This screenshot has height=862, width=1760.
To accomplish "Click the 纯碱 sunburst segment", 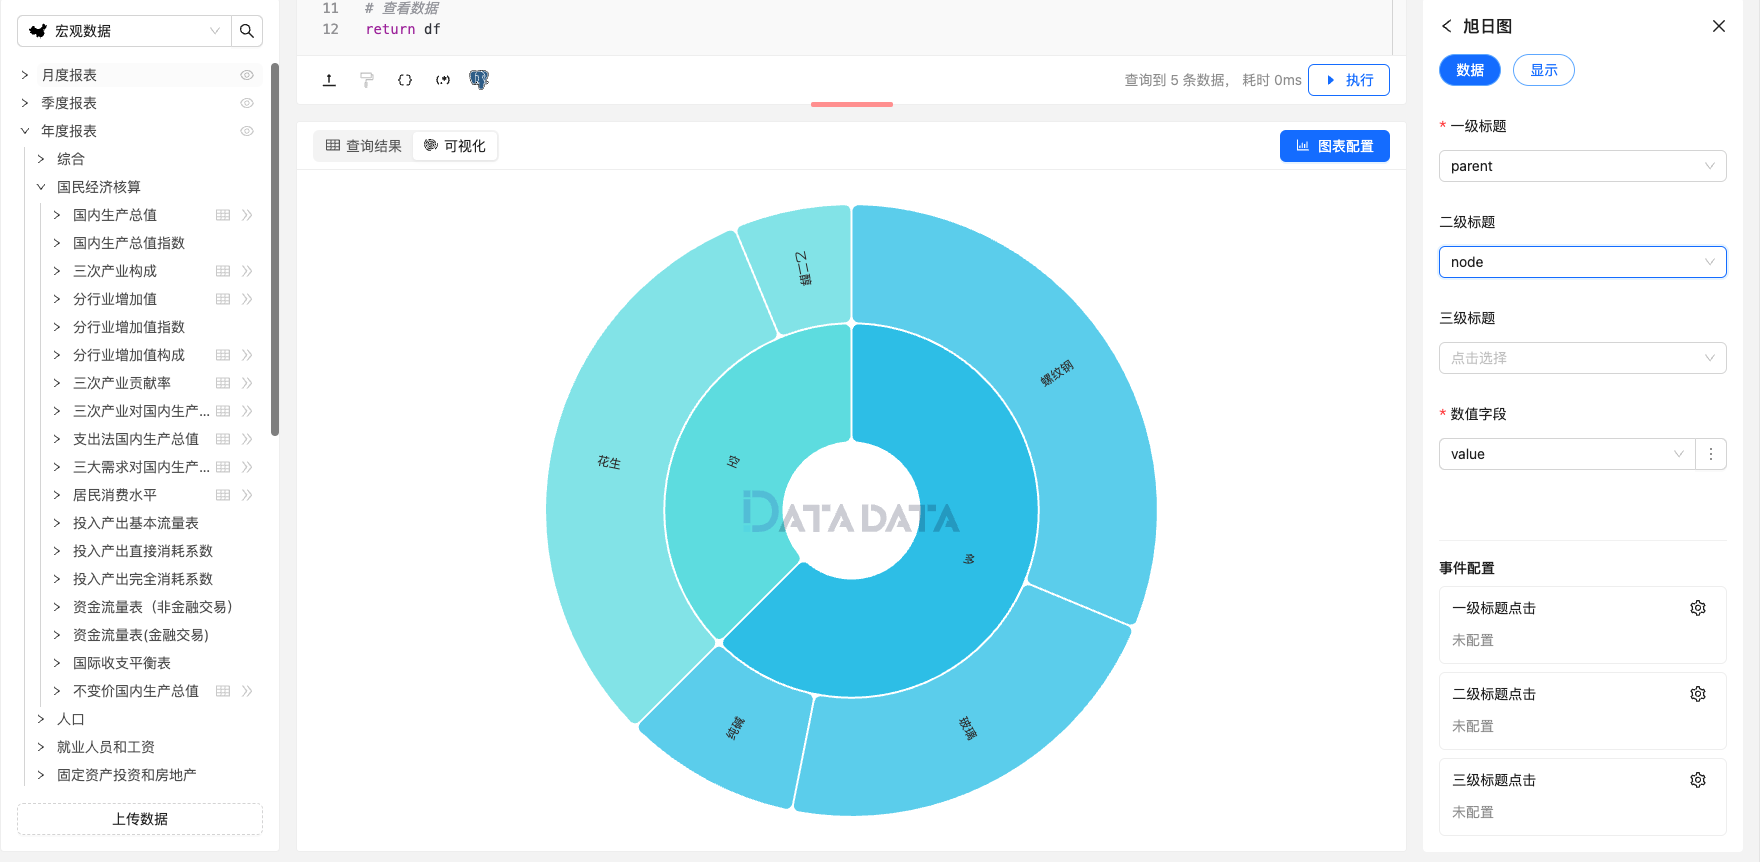I will (x=735, y=727).
